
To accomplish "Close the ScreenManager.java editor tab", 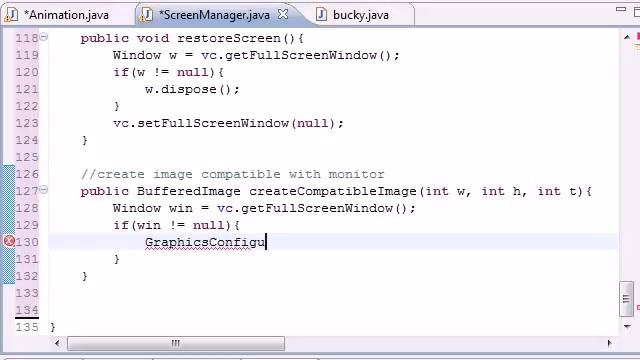I will point(283,14).
